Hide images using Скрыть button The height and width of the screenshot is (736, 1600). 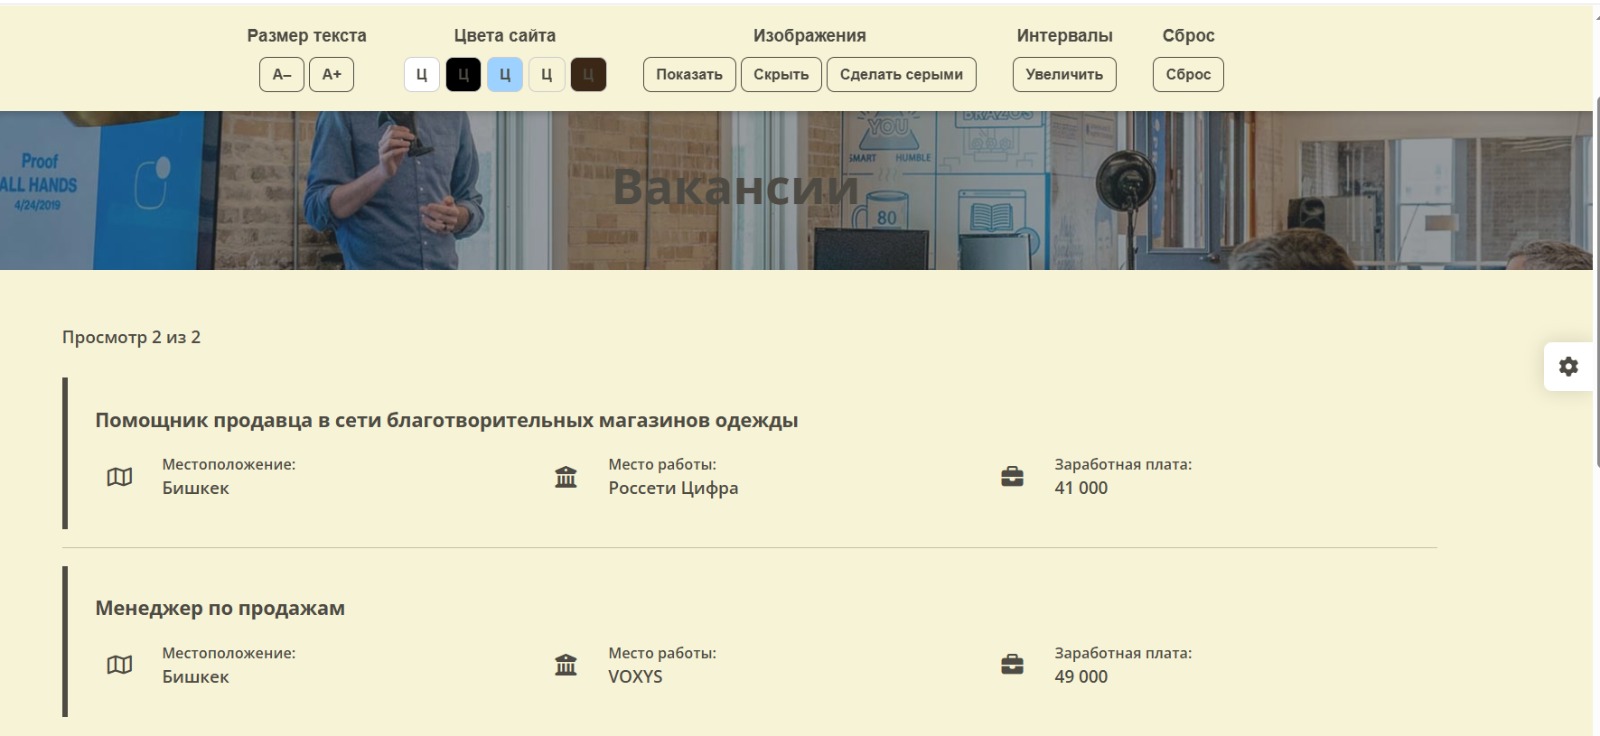(781, 74)
